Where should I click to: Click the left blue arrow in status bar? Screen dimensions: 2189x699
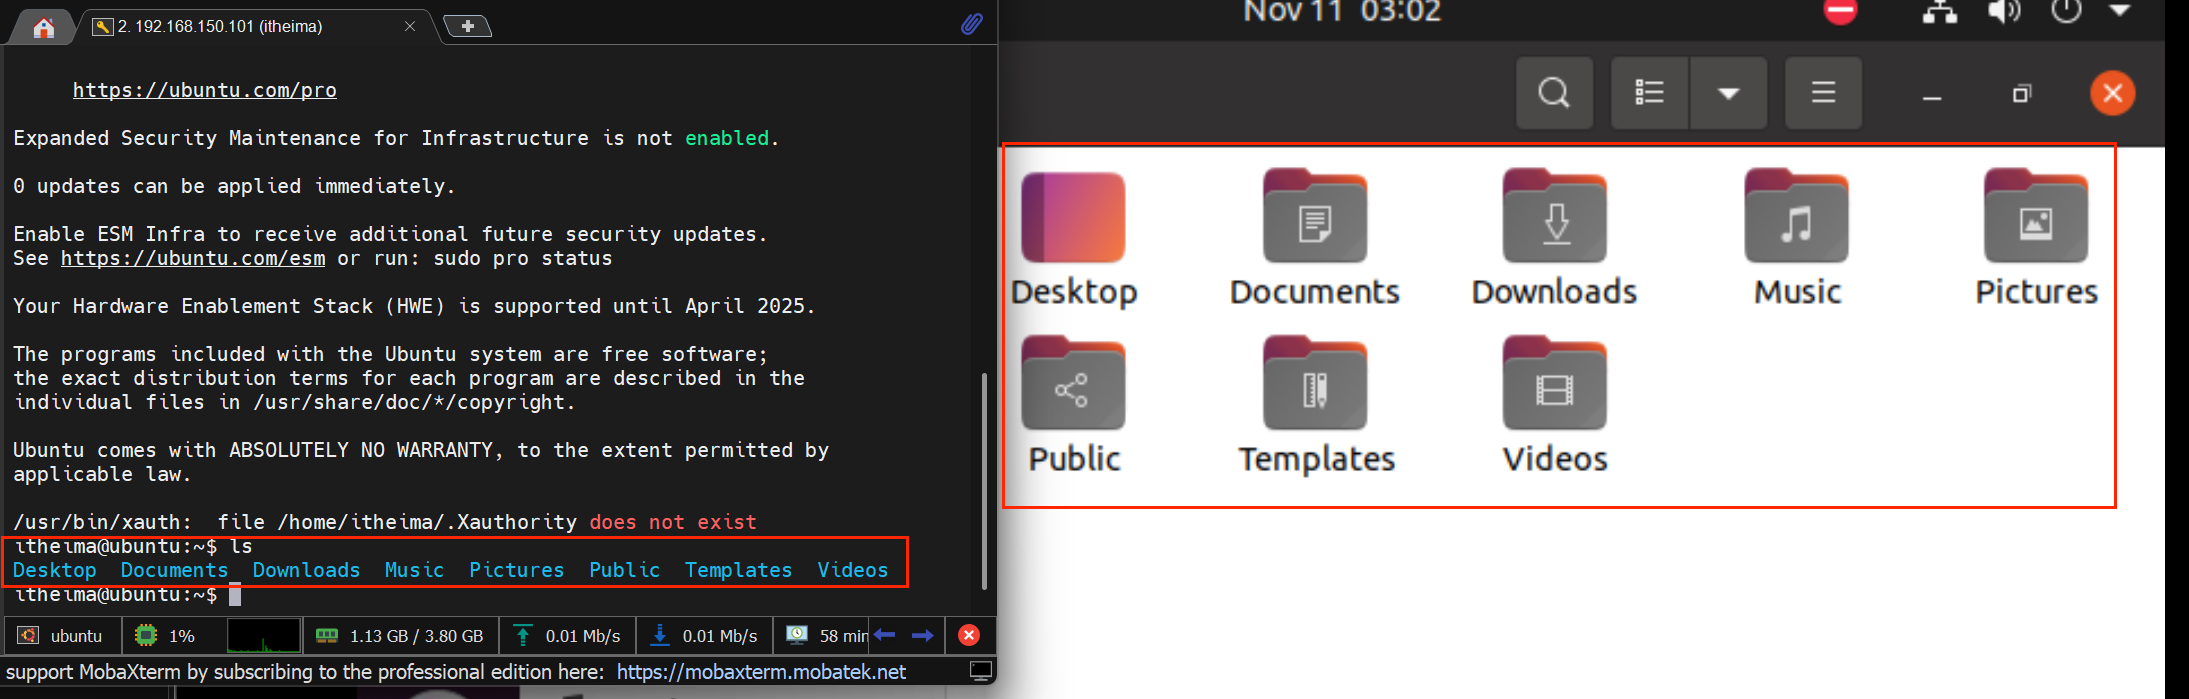tap(884, 635)
